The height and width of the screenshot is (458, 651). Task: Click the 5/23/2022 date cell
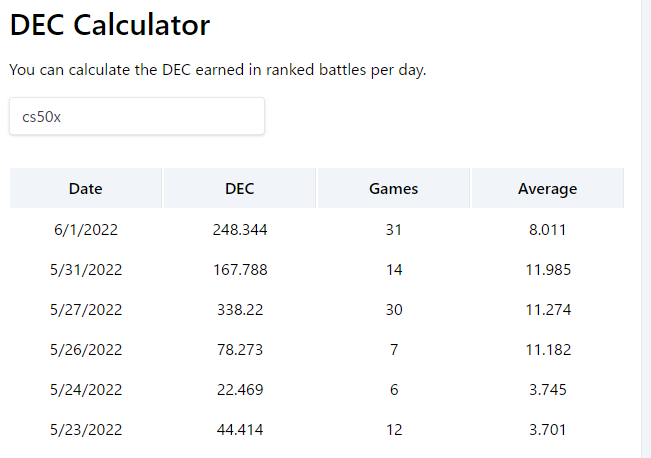86,429
